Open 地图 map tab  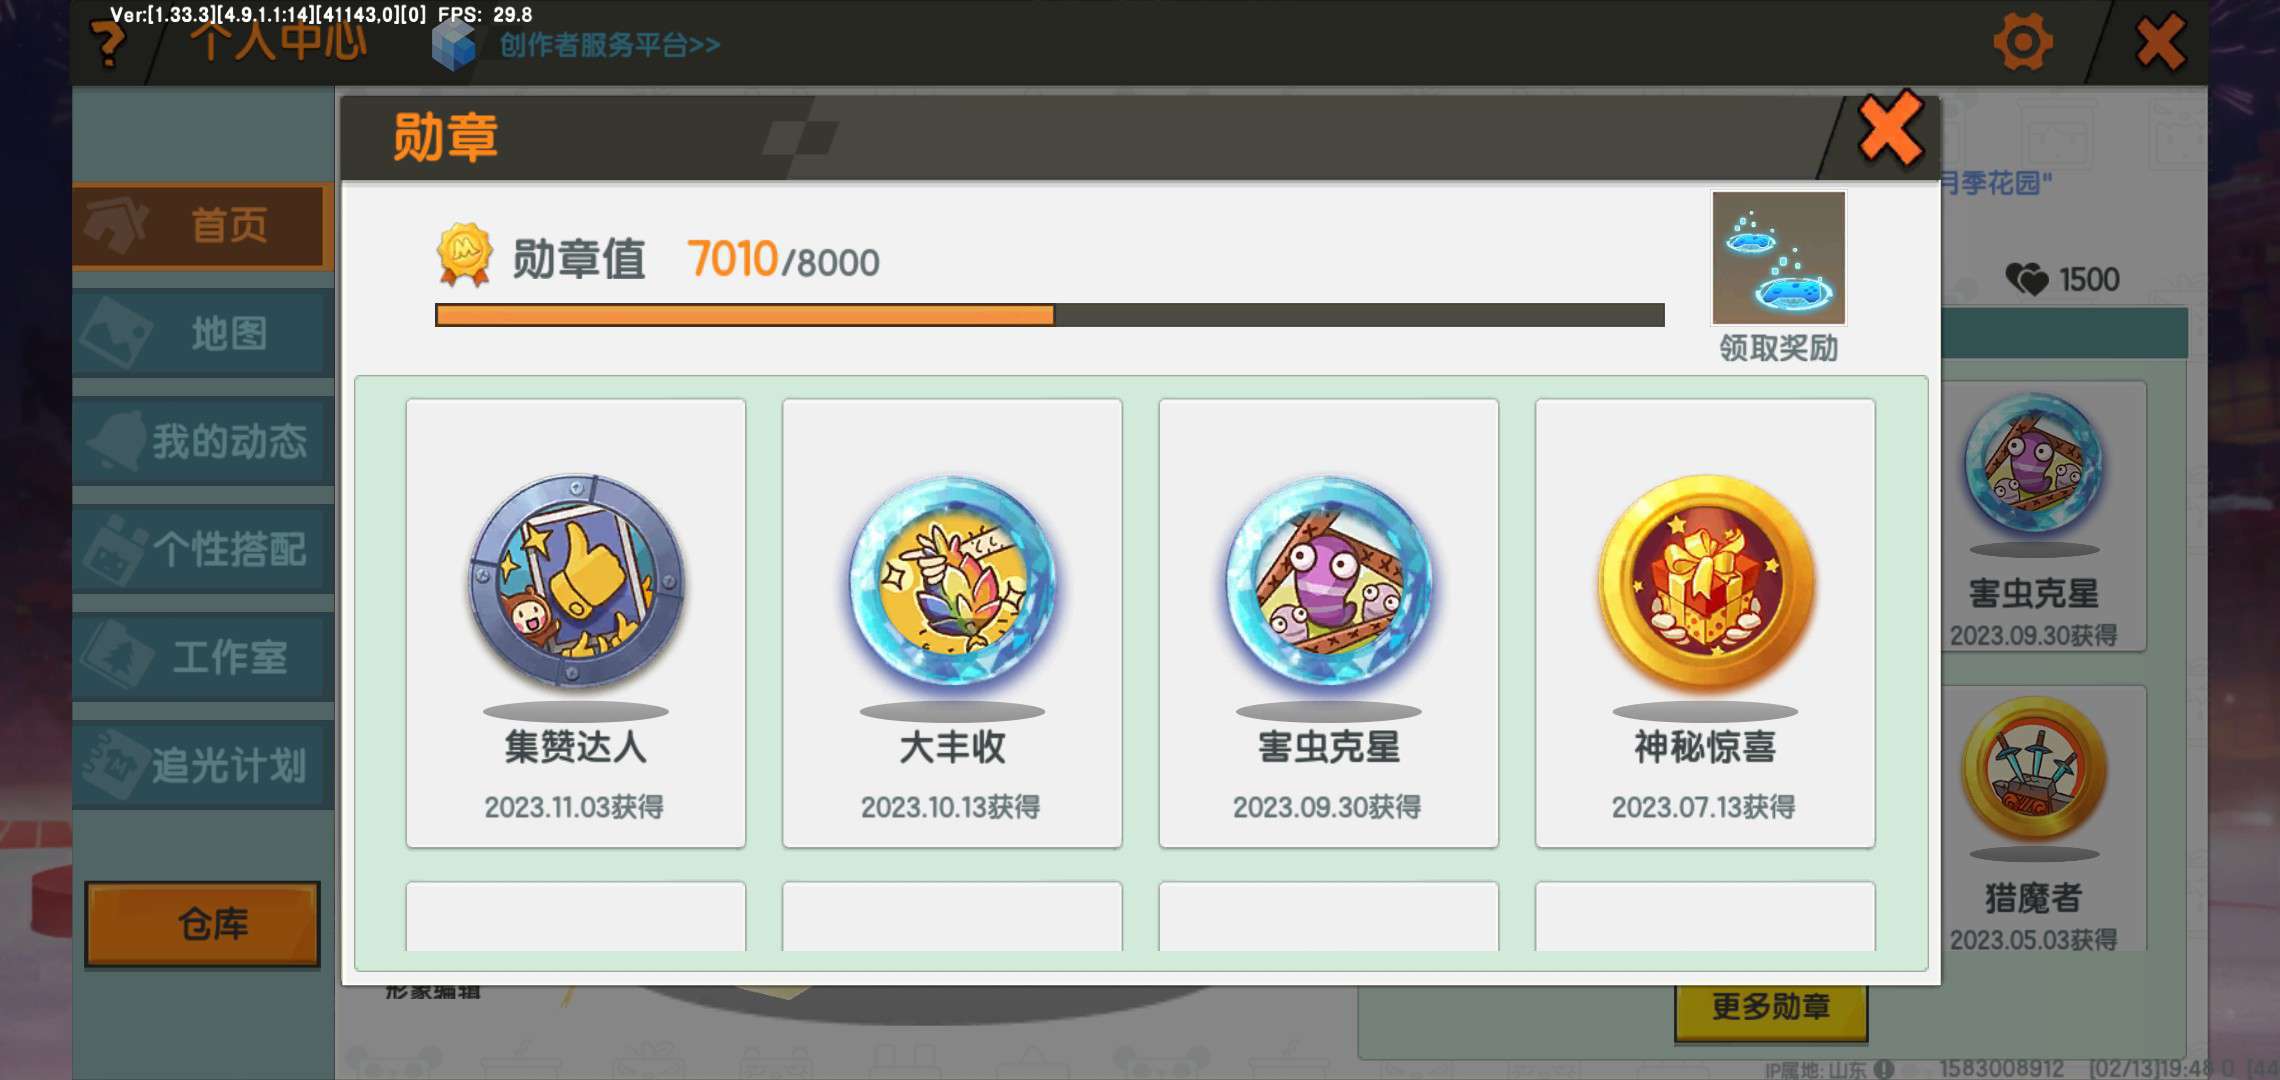(202, 334)
